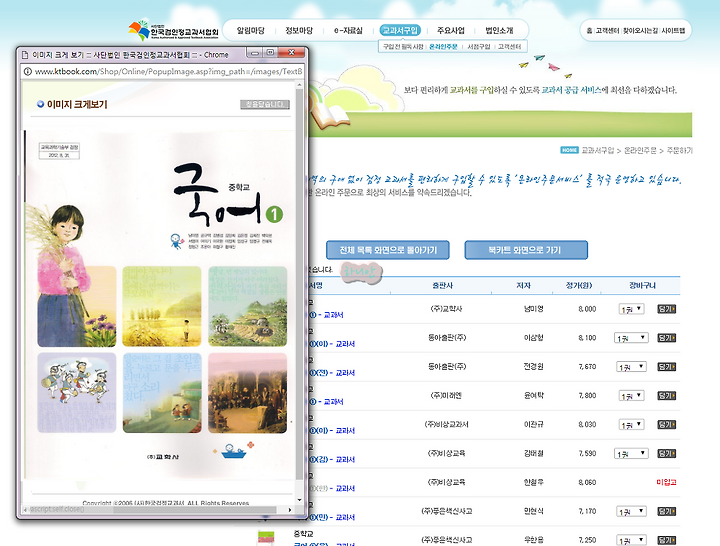This screenshot has width=720, height=546.
Task: Click the popup's horizontal scroll-right arrow
Action: point(290,510)
